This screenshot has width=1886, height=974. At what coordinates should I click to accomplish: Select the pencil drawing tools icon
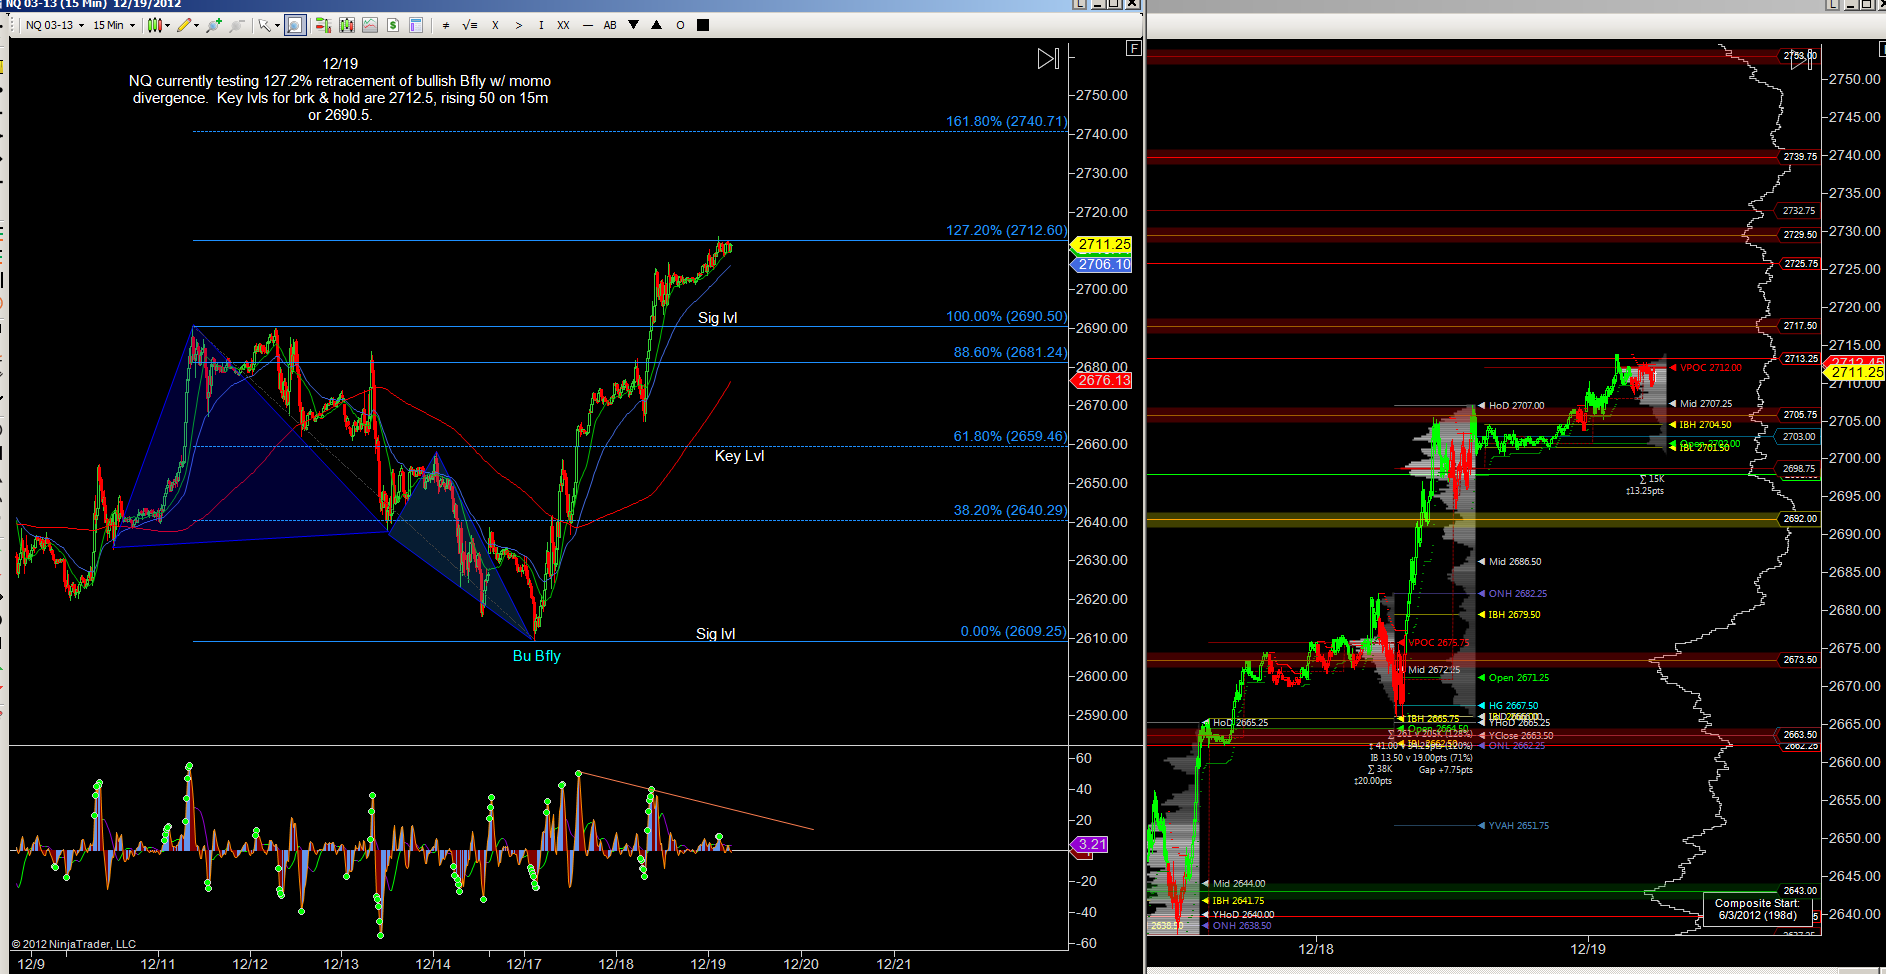tap(186, 25)
